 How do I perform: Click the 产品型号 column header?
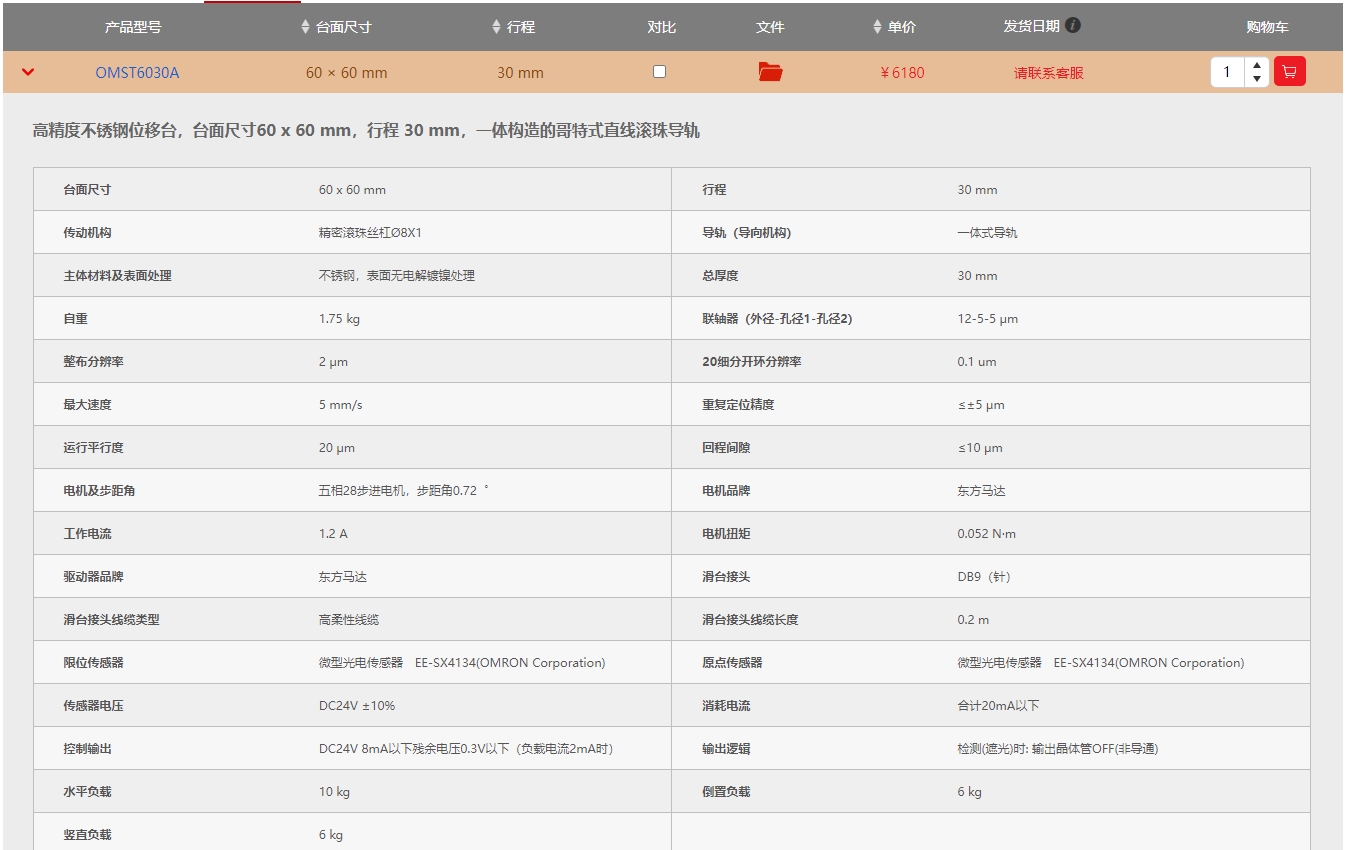133,27
